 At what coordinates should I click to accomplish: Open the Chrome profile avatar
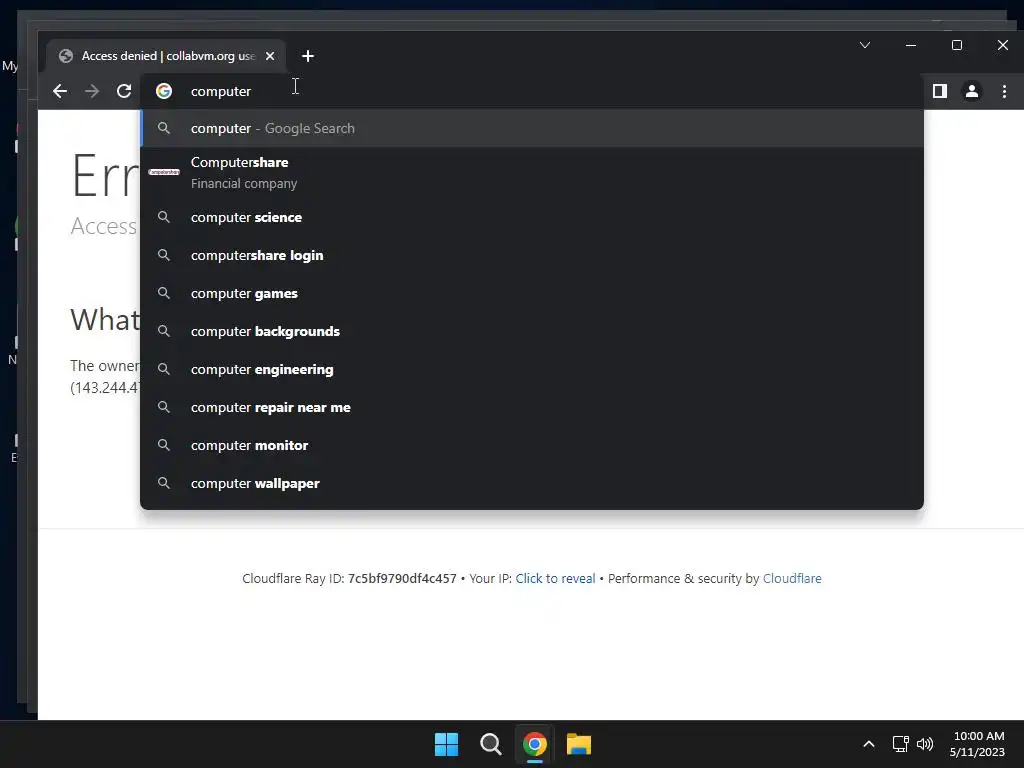[972, 91]
